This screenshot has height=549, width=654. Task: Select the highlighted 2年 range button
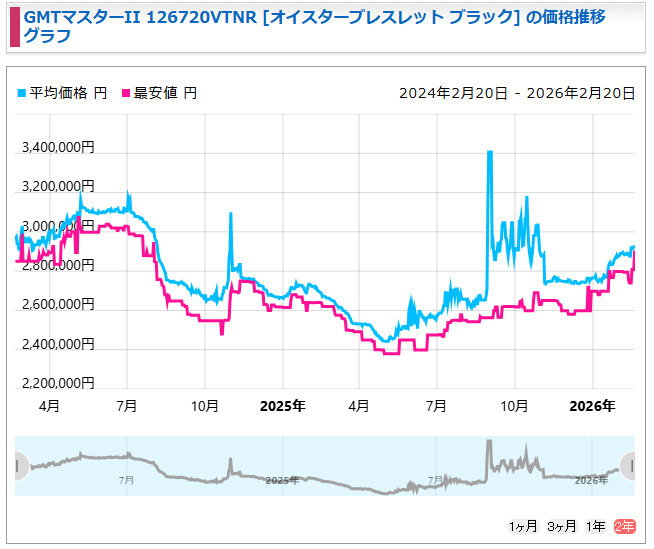point(624,526)
